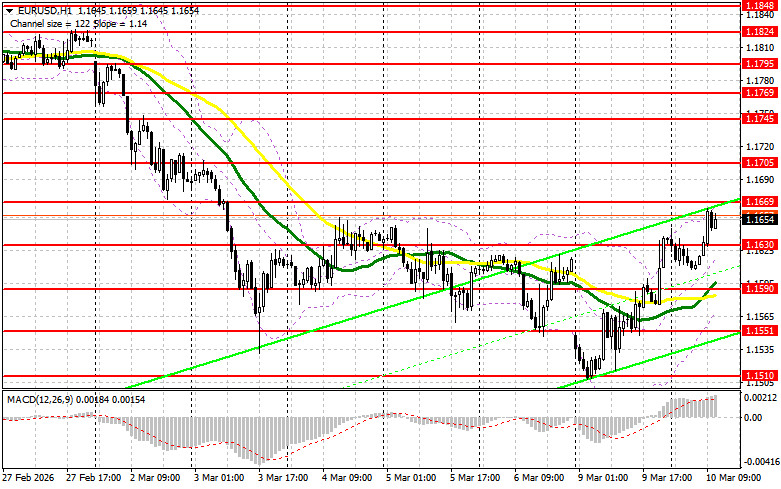The height and width of the screenshot is (489, 781).
Task: Select the 1.1824 red price level tag
Action: pyautogui.click(x=759, y=31)
